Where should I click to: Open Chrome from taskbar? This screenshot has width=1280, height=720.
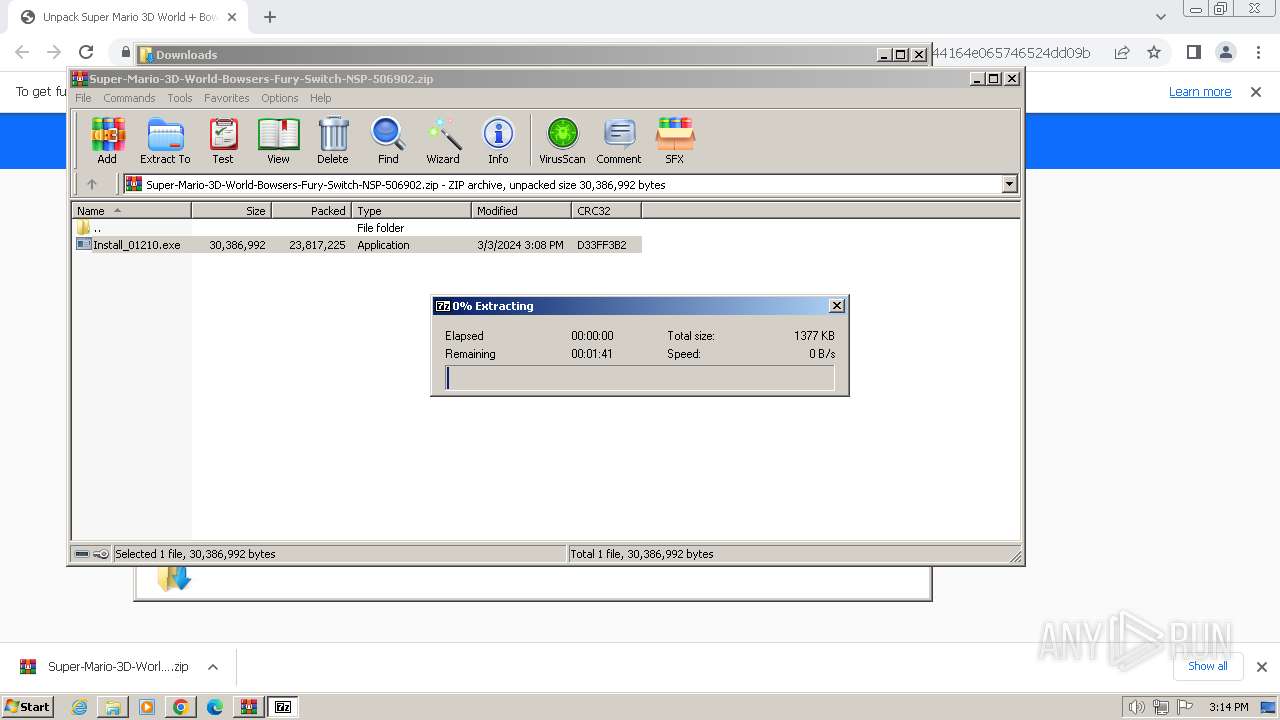(181, 707)
